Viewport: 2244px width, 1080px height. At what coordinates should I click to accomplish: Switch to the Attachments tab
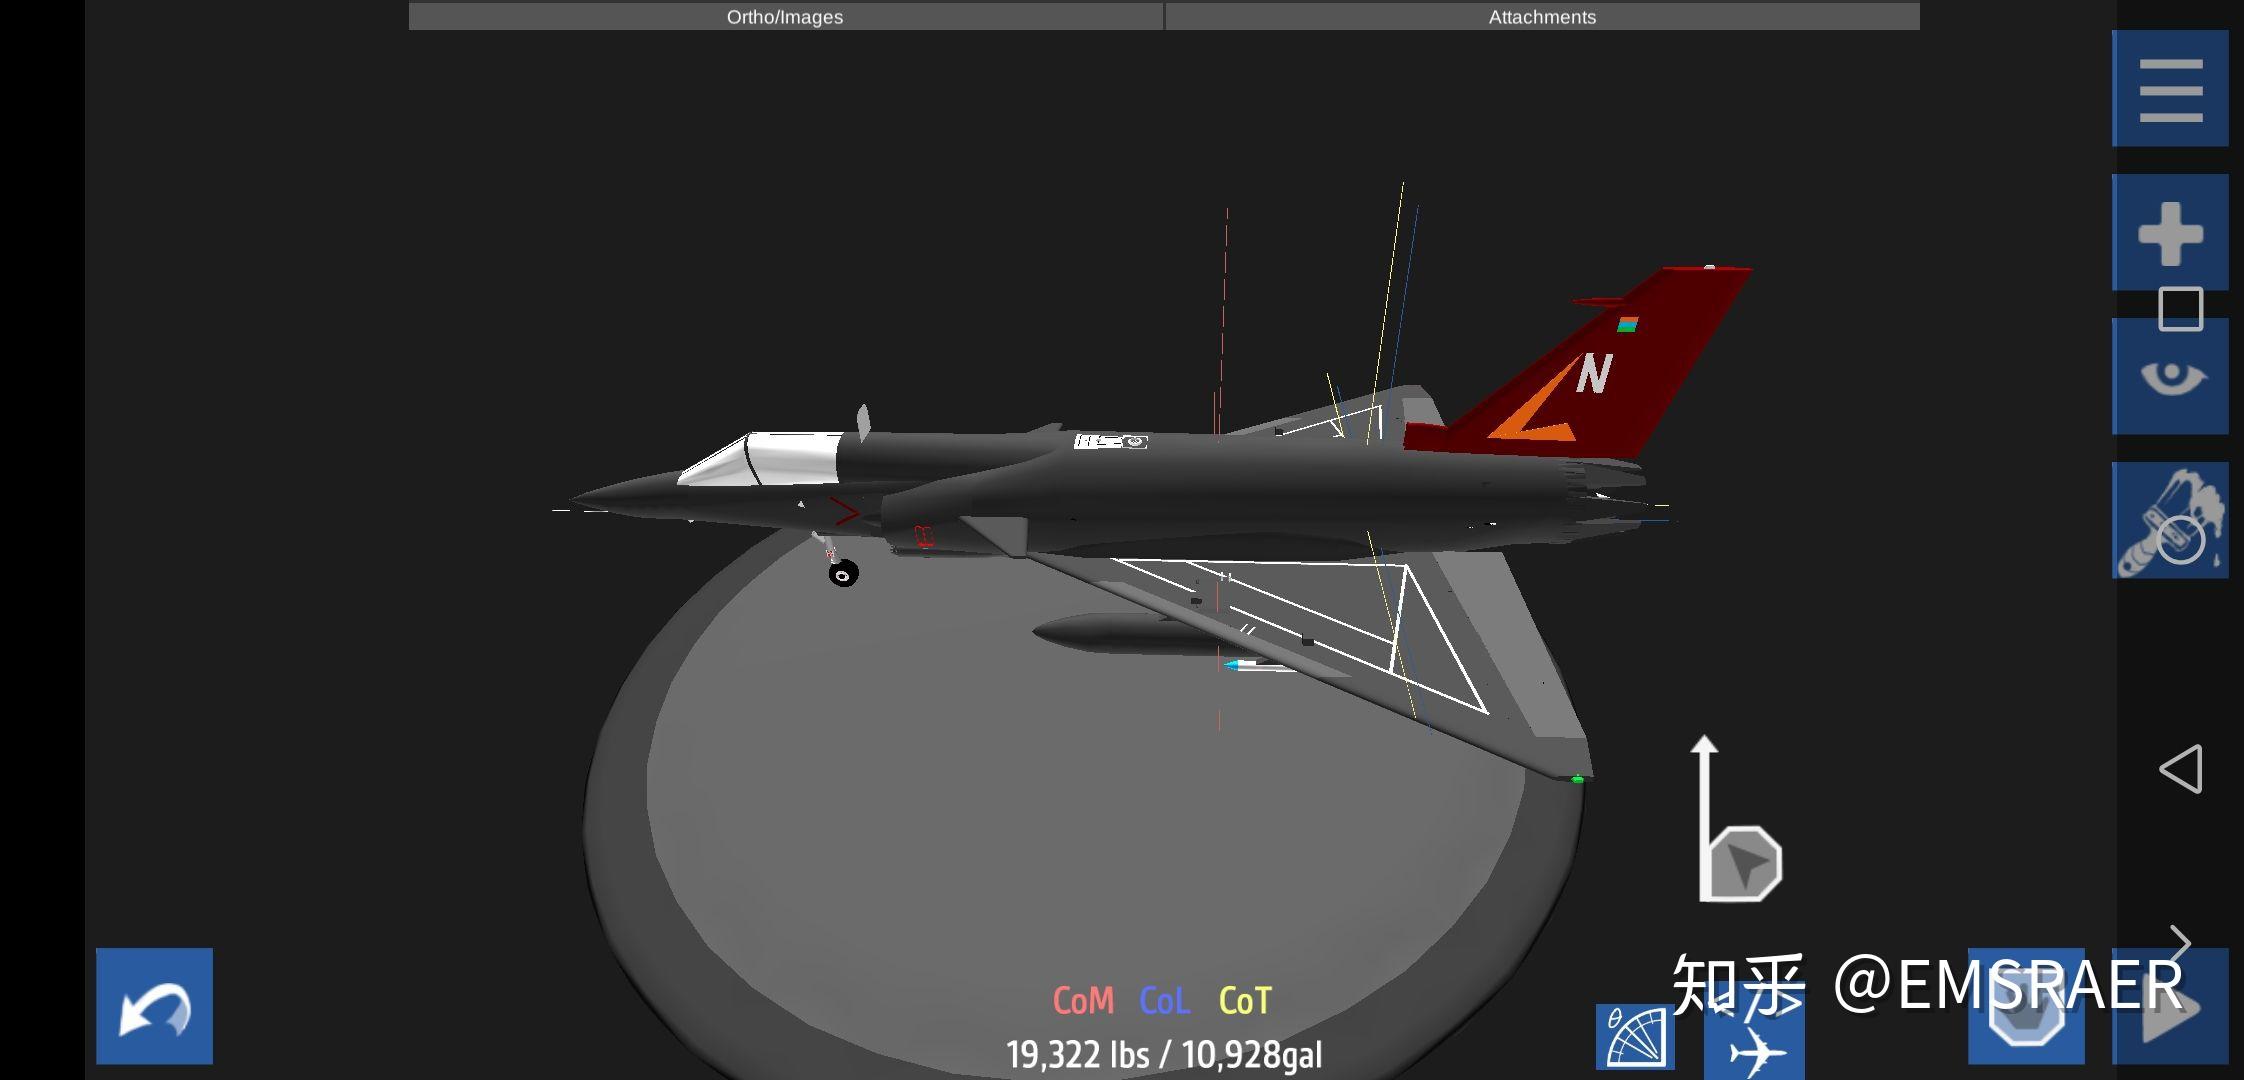[1541, 17]
